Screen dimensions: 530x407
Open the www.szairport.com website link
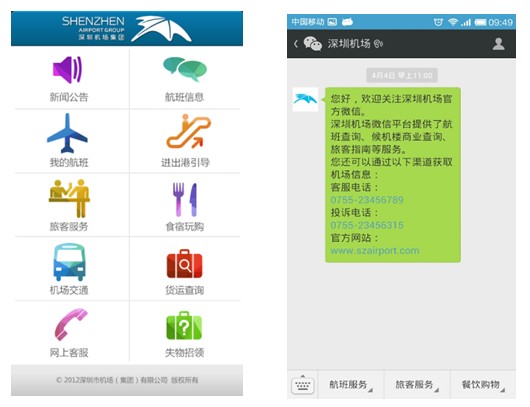point(375,250)
